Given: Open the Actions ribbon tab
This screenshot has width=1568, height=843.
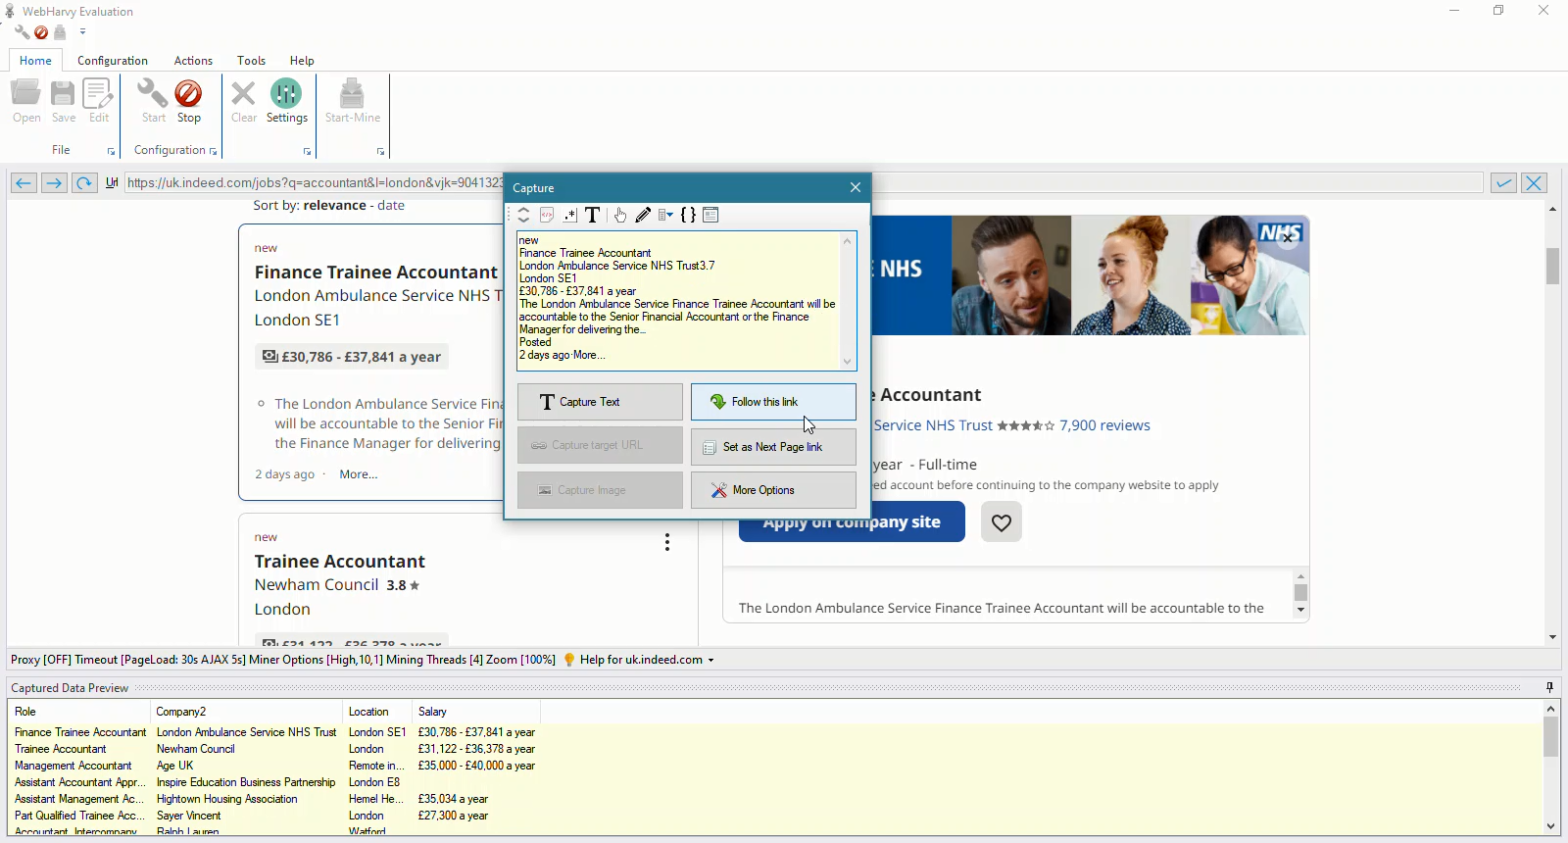Looking at the screenshot, I should tap(193, 61).
